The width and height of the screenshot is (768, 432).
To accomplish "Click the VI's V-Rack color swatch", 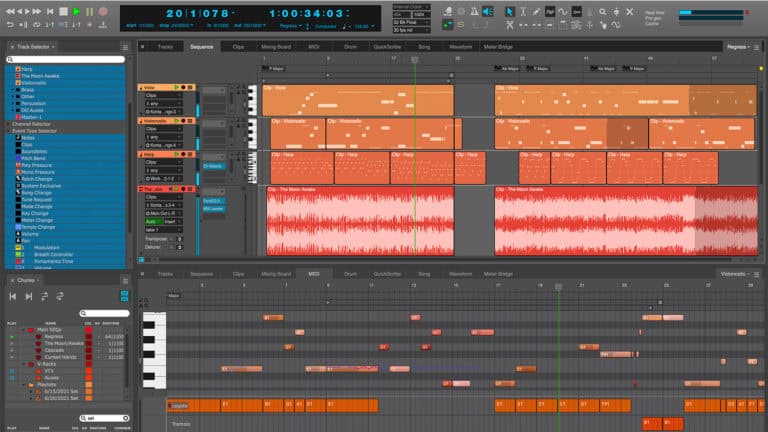I will tap(89, 371).
